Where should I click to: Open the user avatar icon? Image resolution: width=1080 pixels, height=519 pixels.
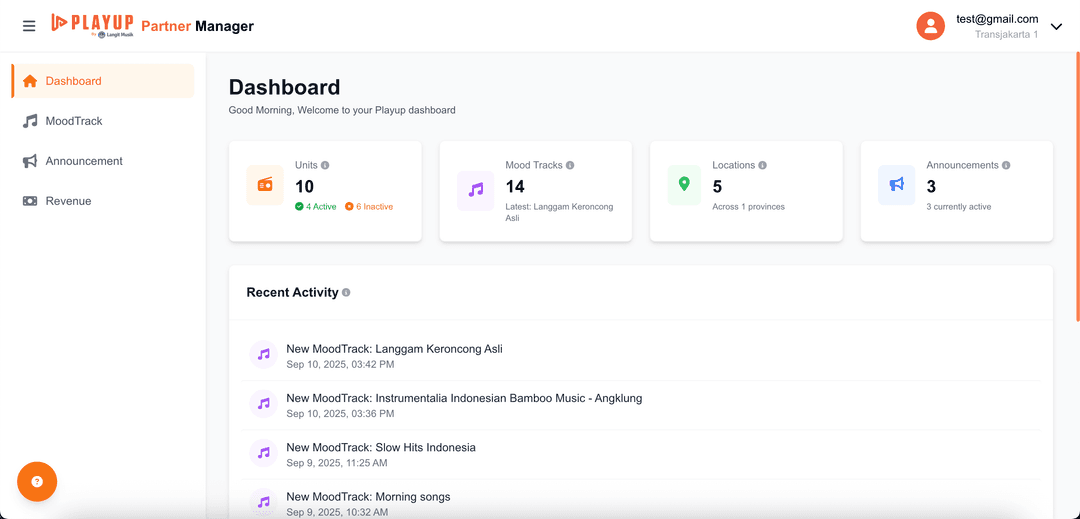[931, 26]
